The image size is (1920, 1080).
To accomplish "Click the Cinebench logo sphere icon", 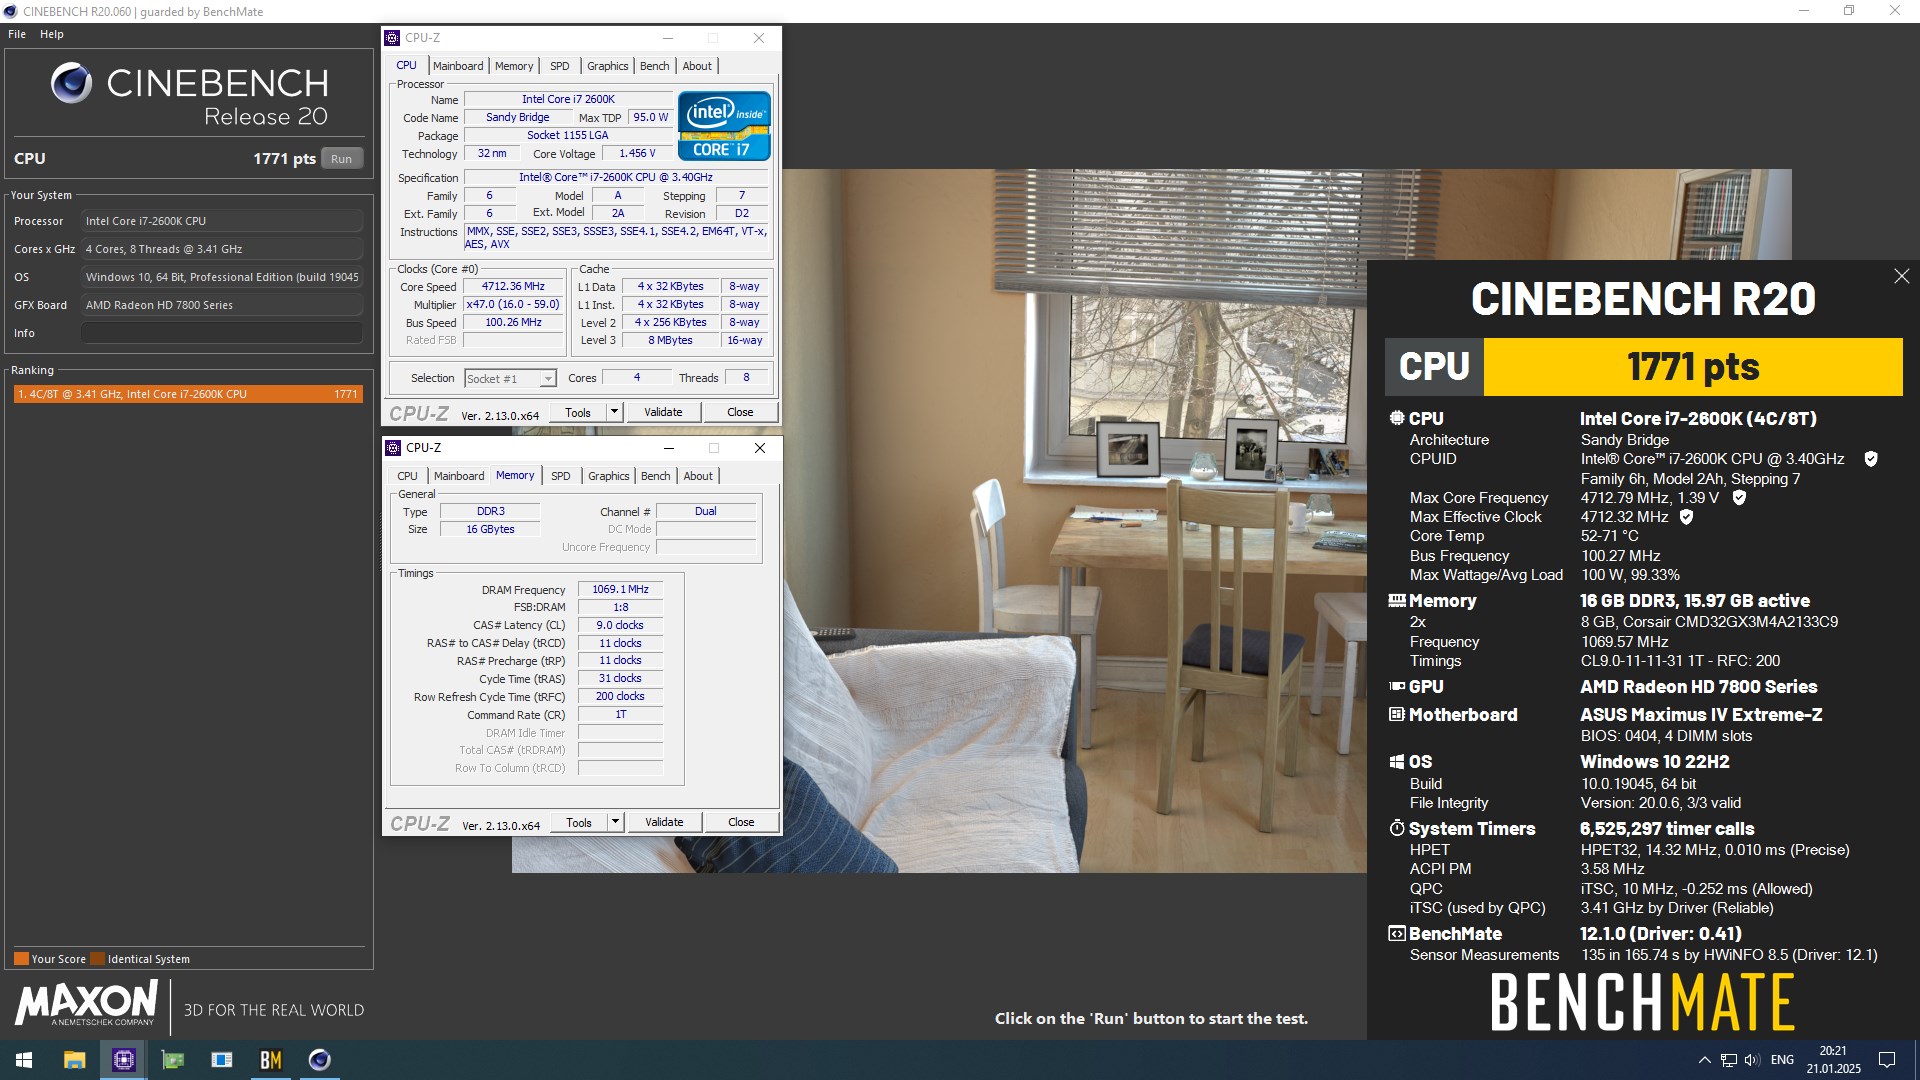I will (x=71, y=83).
